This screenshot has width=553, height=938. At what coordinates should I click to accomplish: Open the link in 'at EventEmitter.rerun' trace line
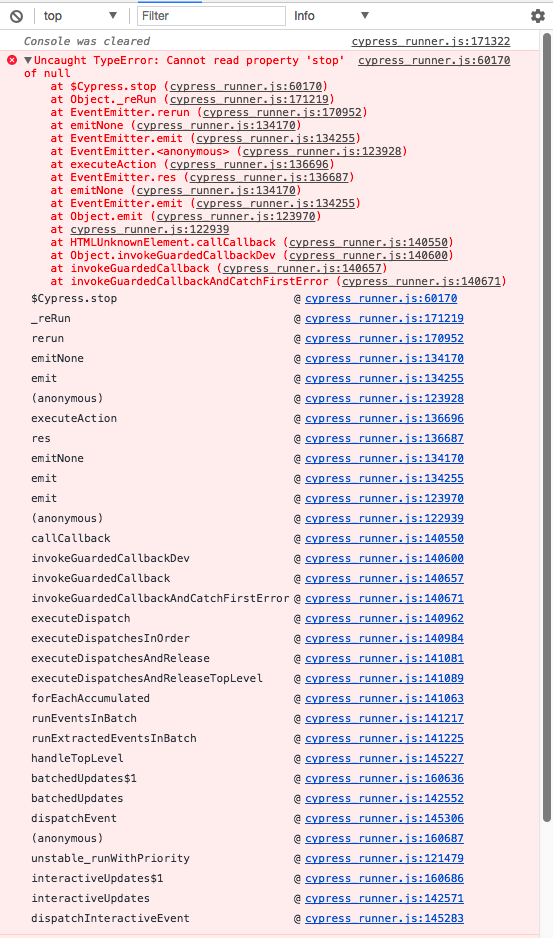pyautogui.click(x=282, y=112)
